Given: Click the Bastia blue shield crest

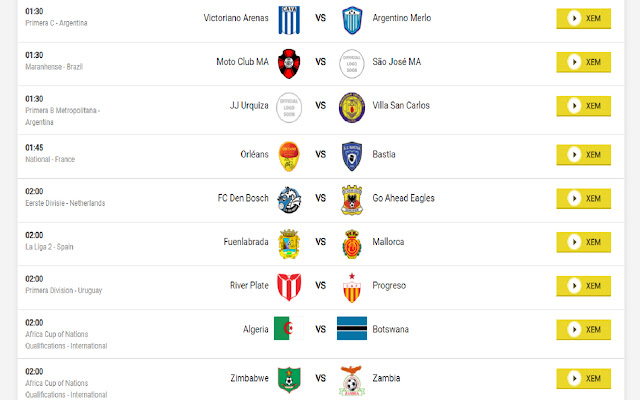Looking at the screenshot, I should 352,156.
